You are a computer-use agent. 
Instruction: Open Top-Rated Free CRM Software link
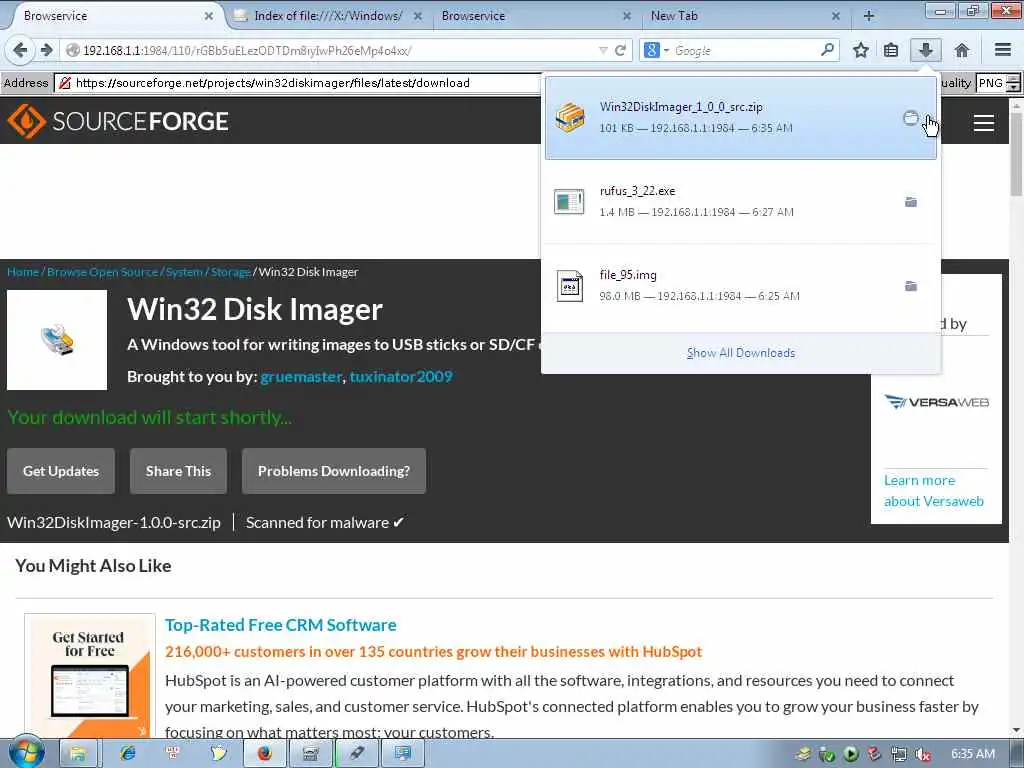281,625
